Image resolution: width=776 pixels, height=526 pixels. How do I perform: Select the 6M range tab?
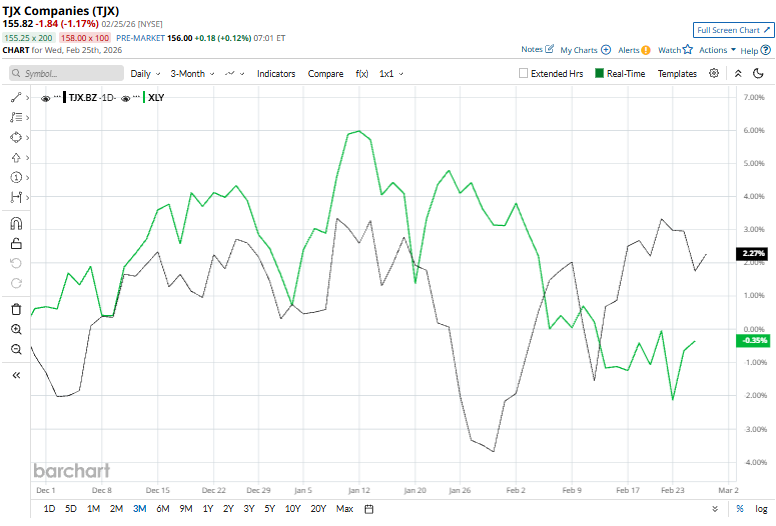(163, 509)
